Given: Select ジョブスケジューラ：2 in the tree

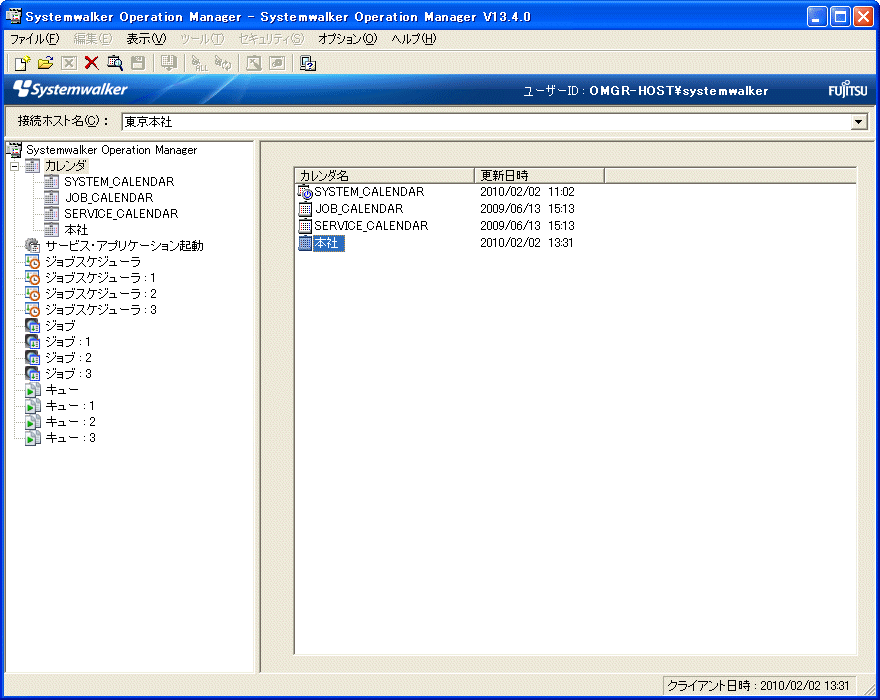Looking at the screenshot, I should [x=101, y=294].
